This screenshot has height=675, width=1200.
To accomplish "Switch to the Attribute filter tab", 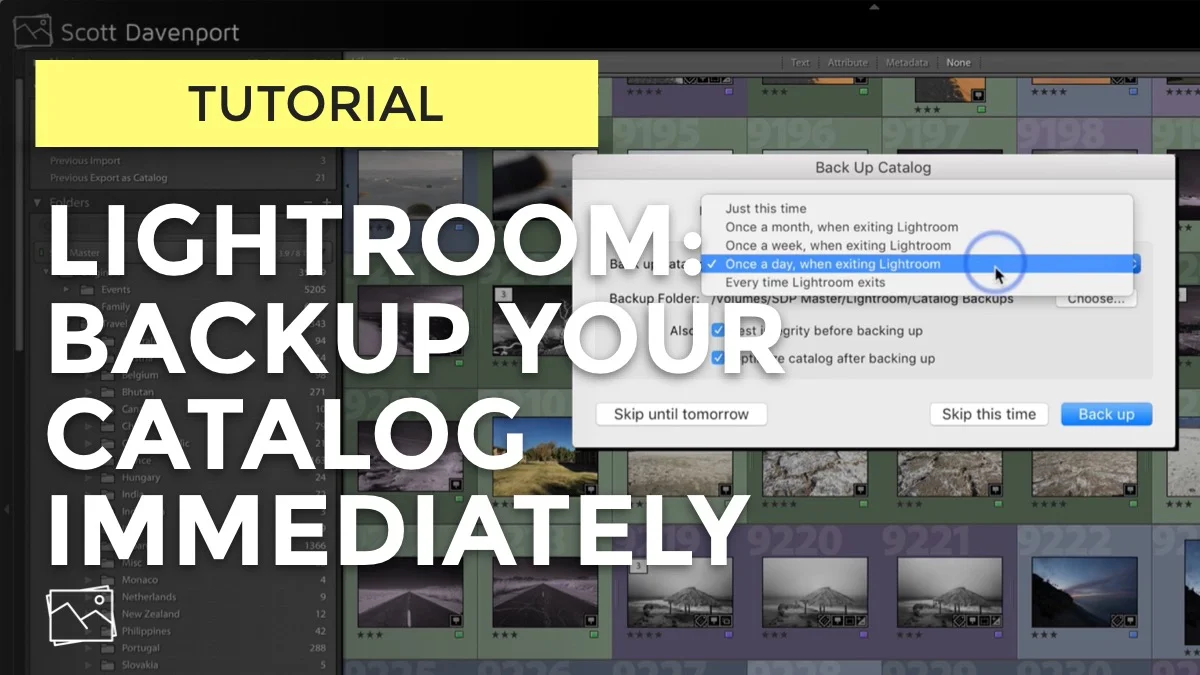I will coord(847,62).
